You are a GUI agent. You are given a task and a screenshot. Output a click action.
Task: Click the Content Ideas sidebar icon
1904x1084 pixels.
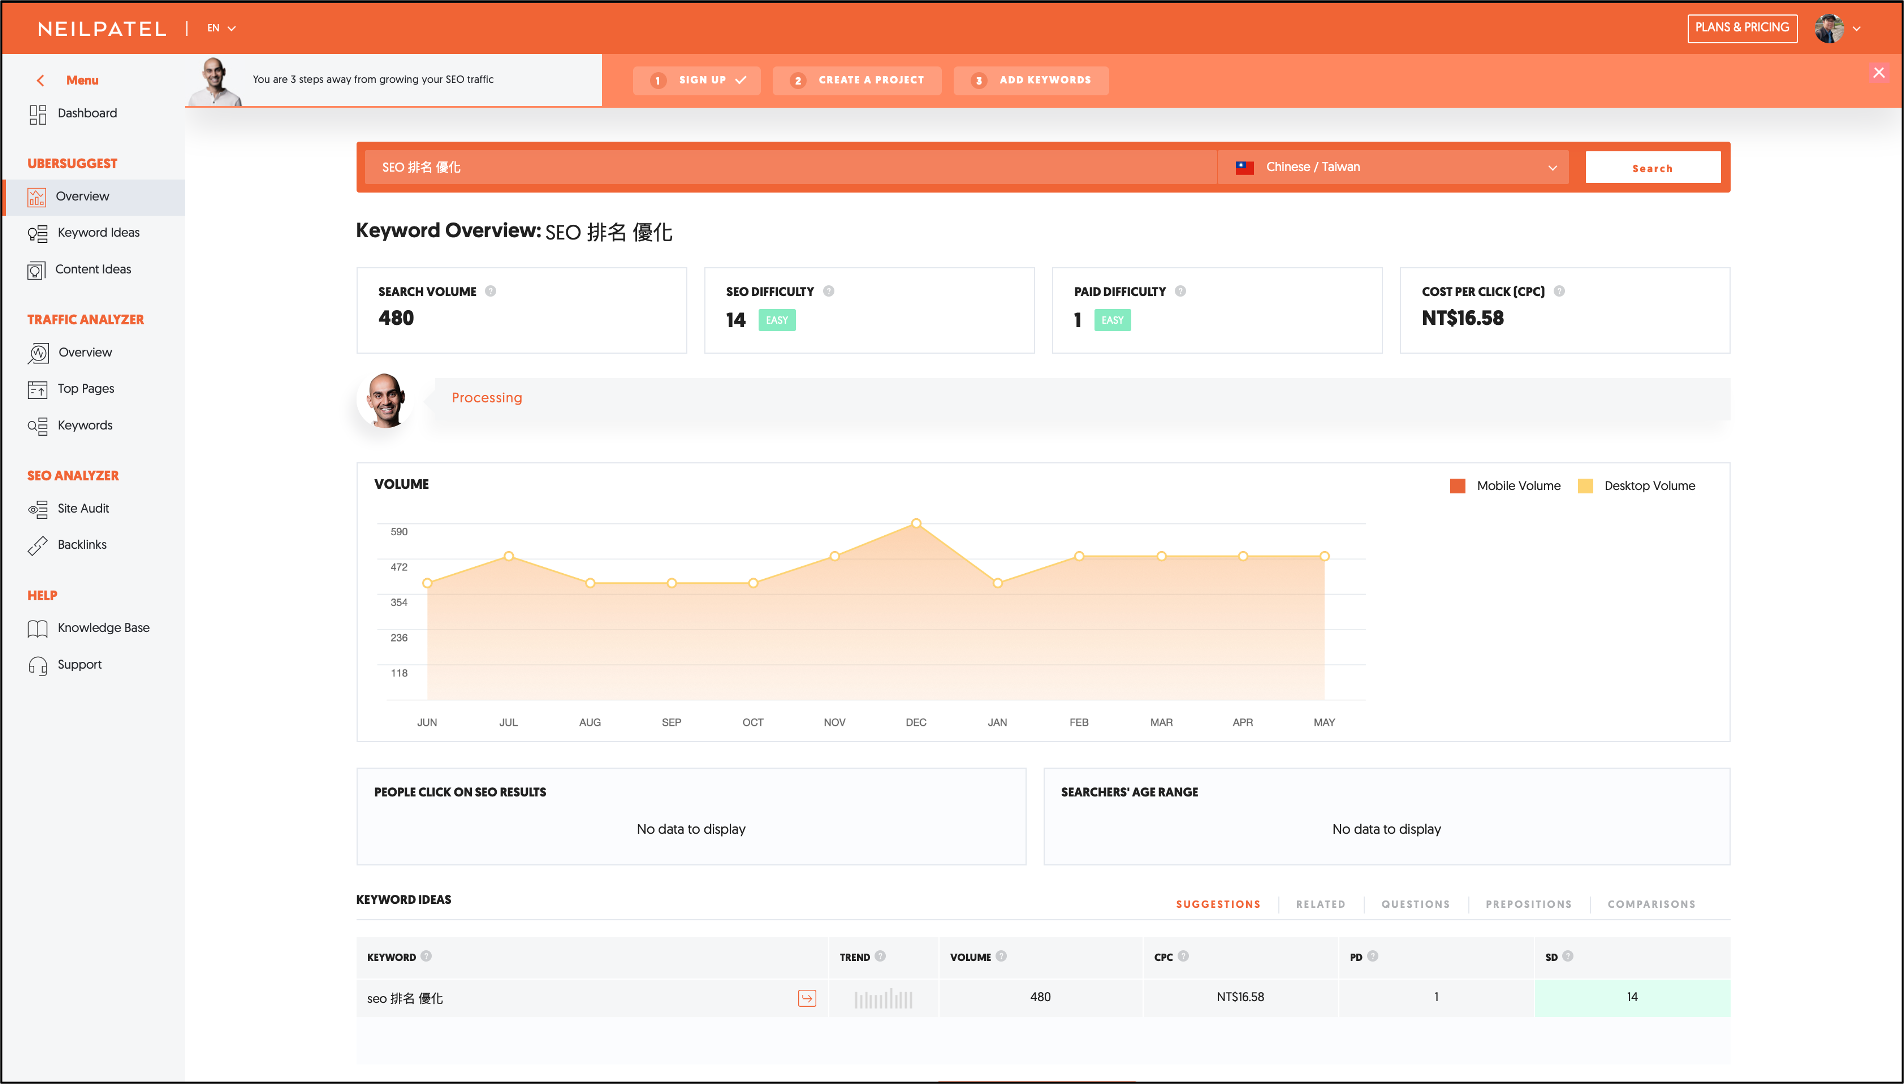pyautogui.click(x=37, y=270)
